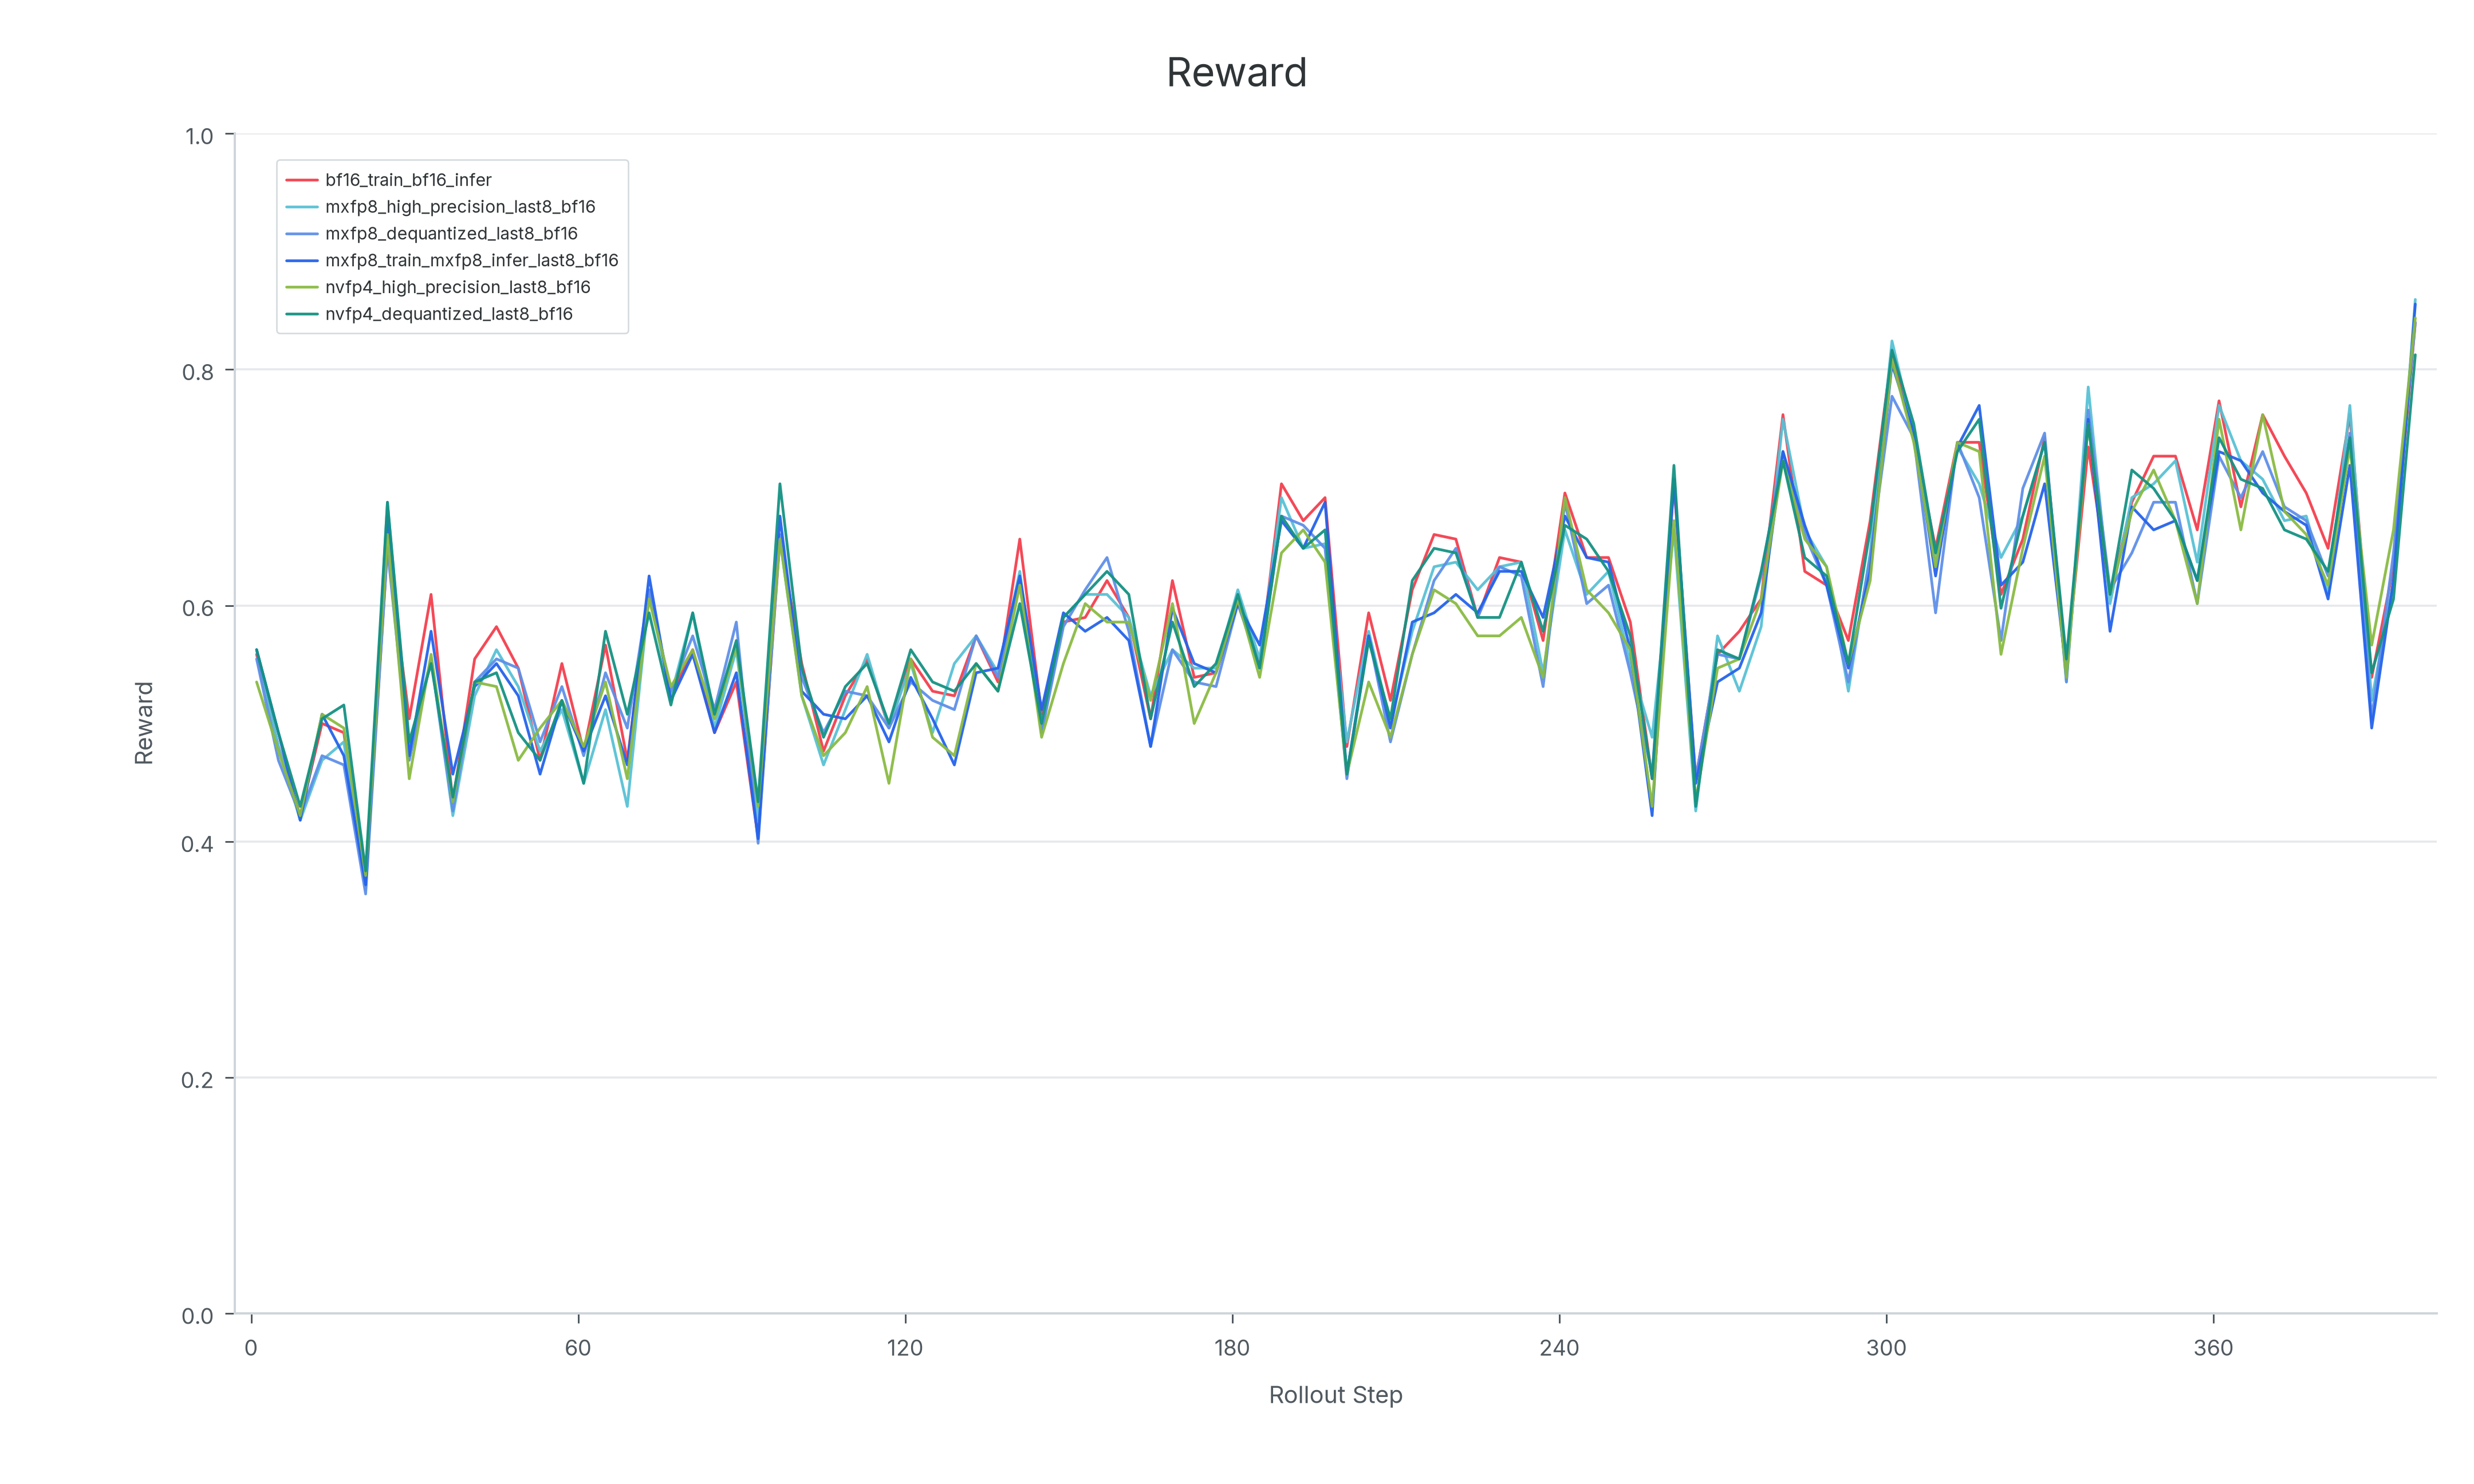The image size is (2474, 1484).
Task: Click the 240 x-axis tick label
Action: (x=1559, y=1348)
